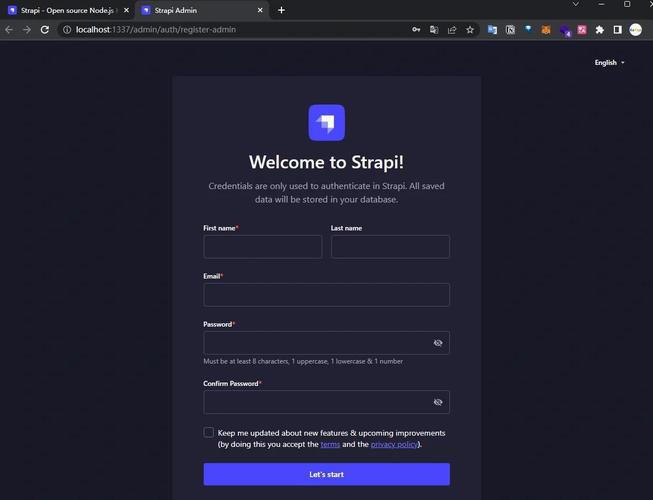Open the English language dropdown
The width and height of the screenshot is (653, 500).
coord(609,62)
